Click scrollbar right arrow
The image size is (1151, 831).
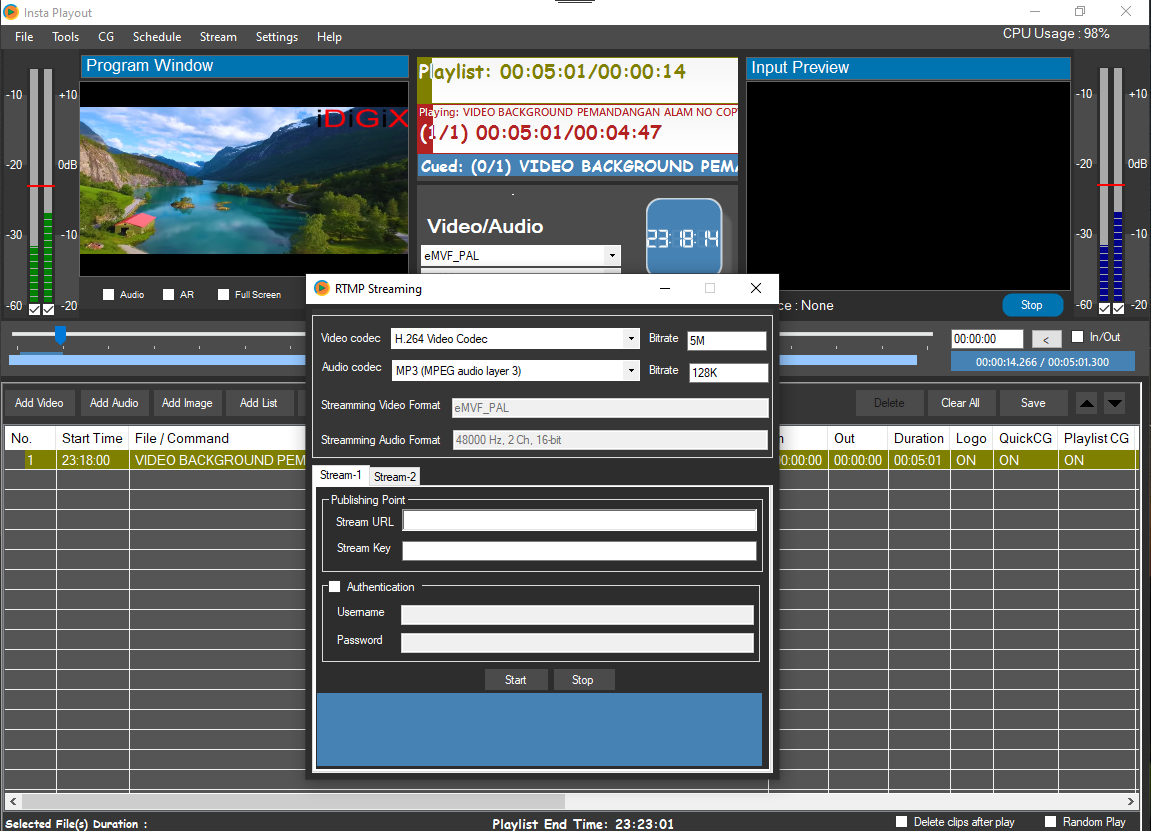pos(1130,801)
